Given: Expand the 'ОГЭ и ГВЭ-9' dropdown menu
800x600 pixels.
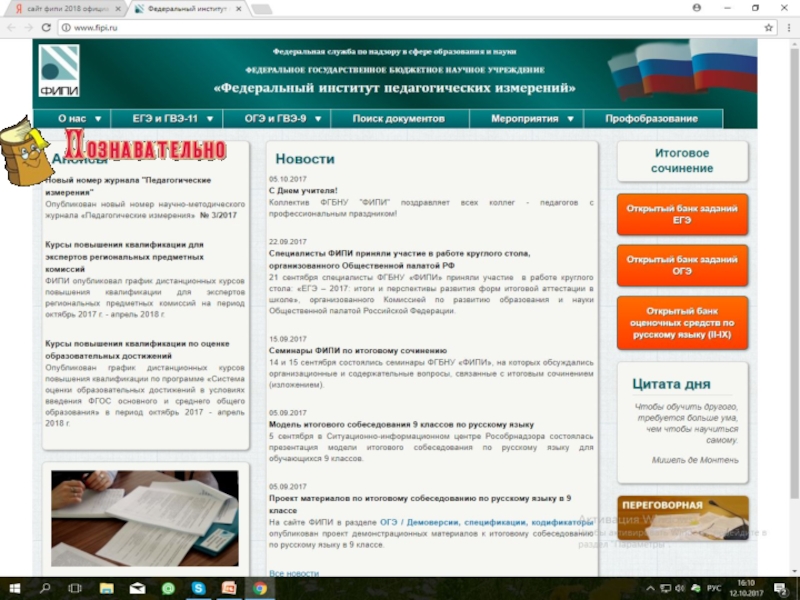Looking at the screenshot, I should (x=284, y=118).
